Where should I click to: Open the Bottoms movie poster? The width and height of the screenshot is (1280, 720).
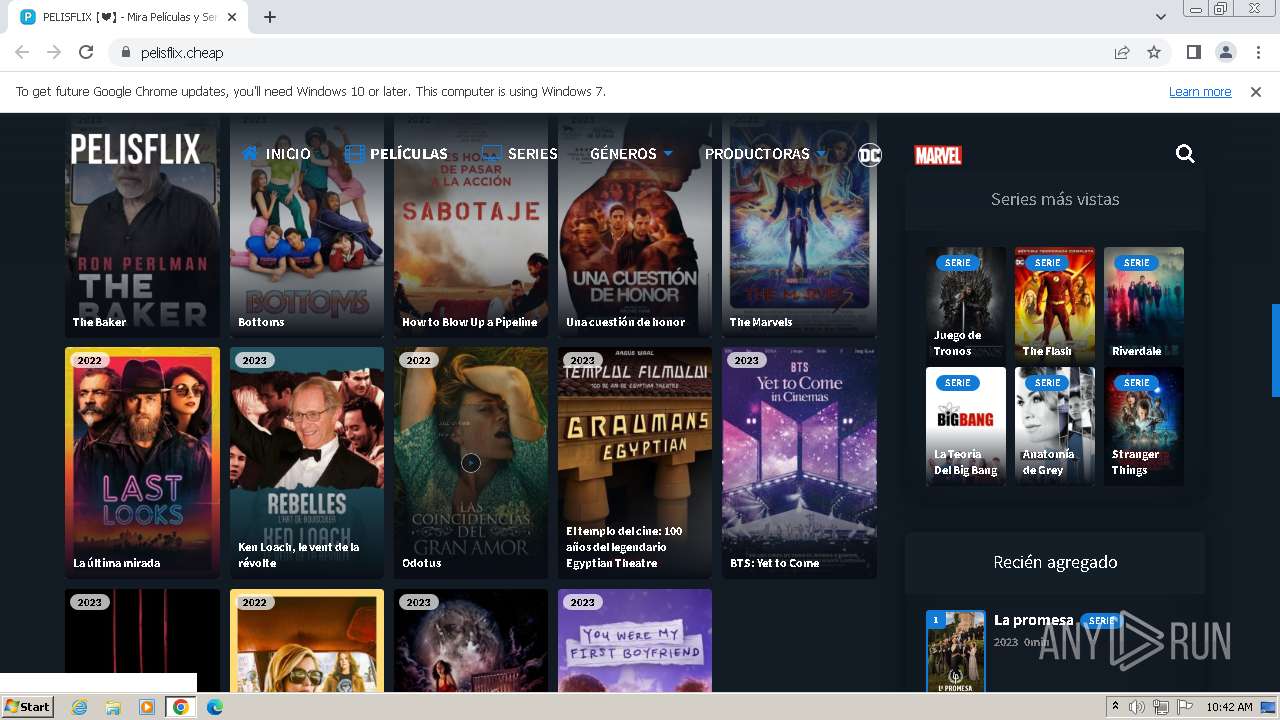point(307,225)
